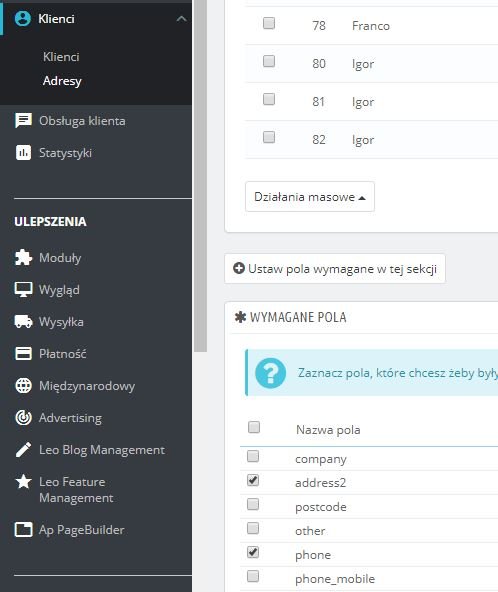This screenshot has width=498, height=592.
Task: Collapse the Klienci menu chevron
Action: (x=181, y=19)
